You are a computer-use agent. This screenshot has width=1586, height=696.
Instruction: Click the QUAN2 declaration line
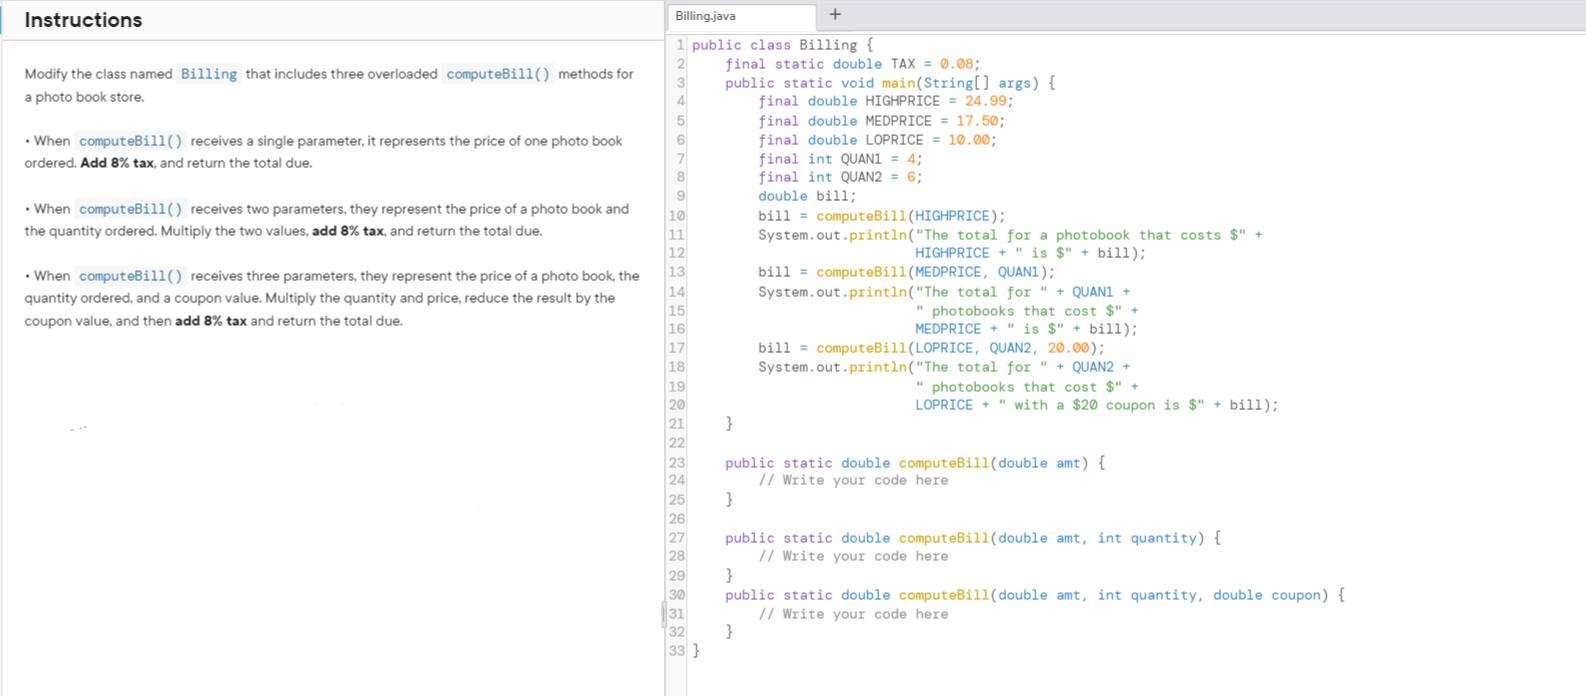(840, 177)
